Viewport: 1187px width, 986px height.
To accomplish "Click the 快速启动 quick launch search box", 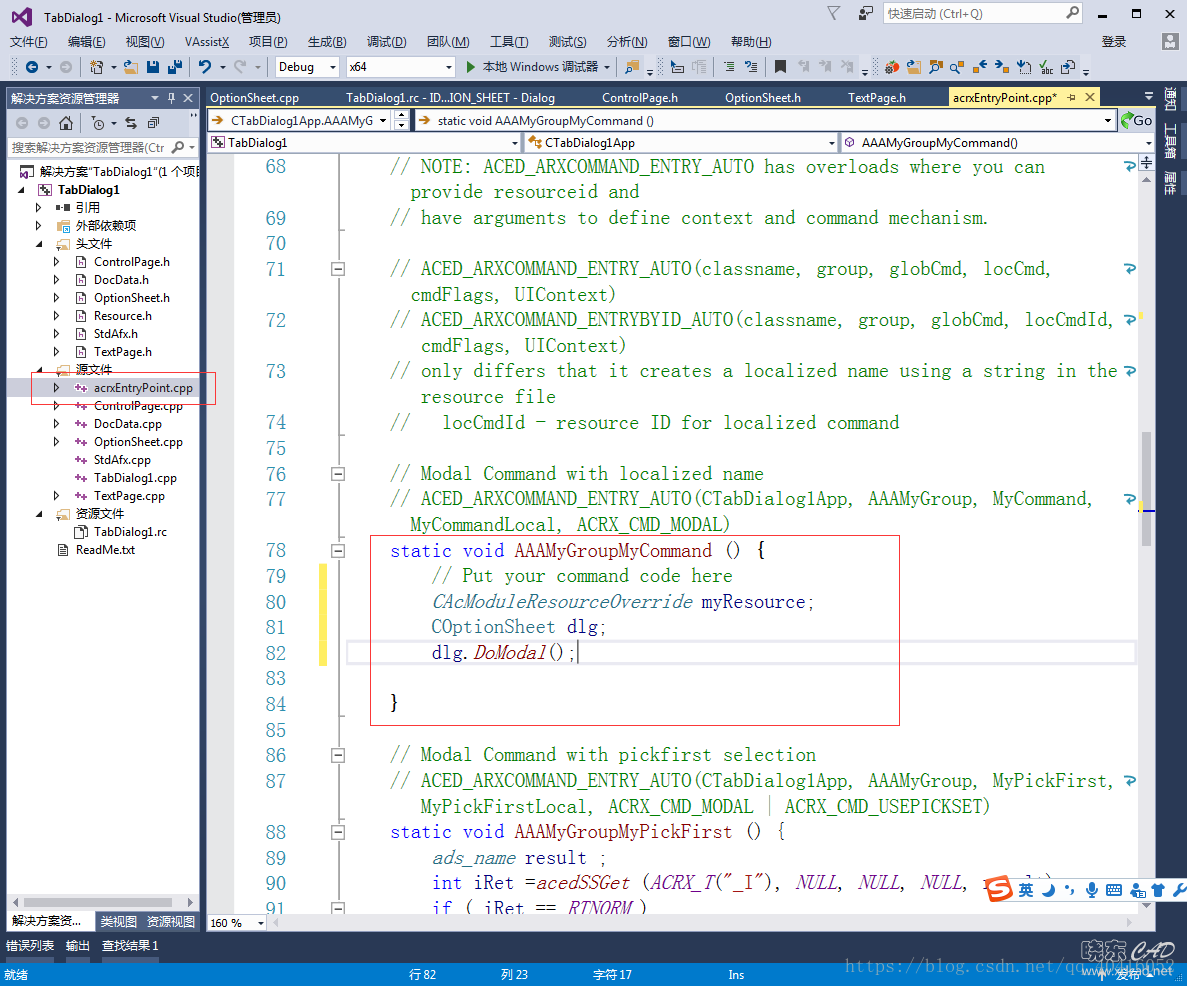I will point(982,14).
